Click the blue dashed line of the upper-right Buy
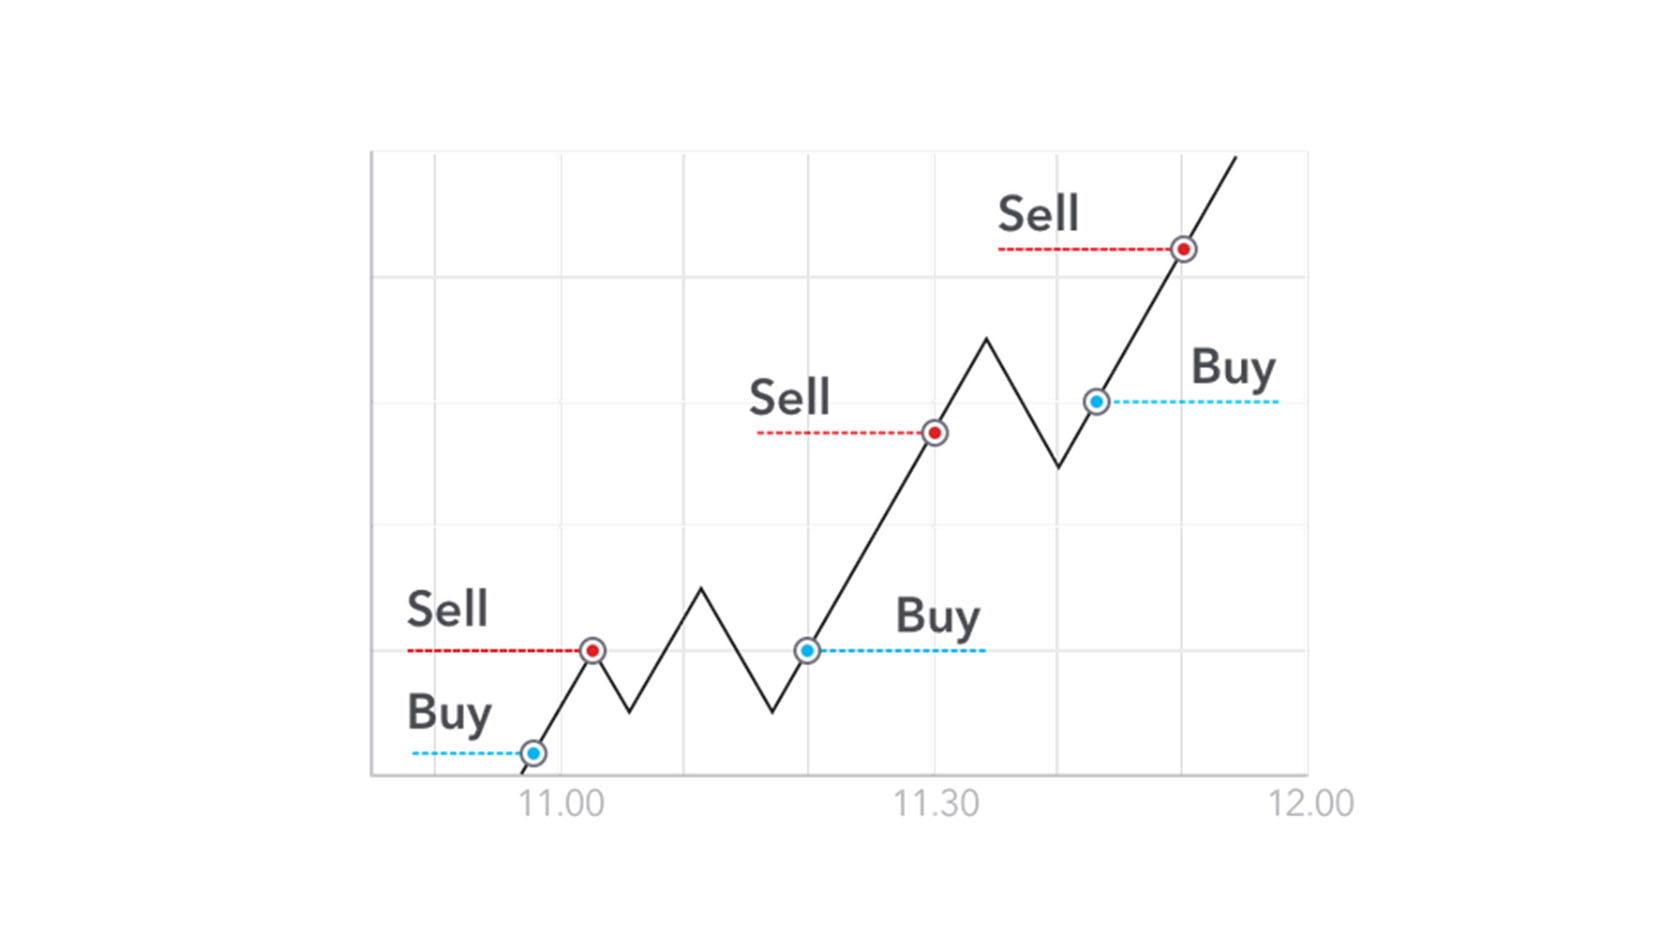 [1195, 402]
